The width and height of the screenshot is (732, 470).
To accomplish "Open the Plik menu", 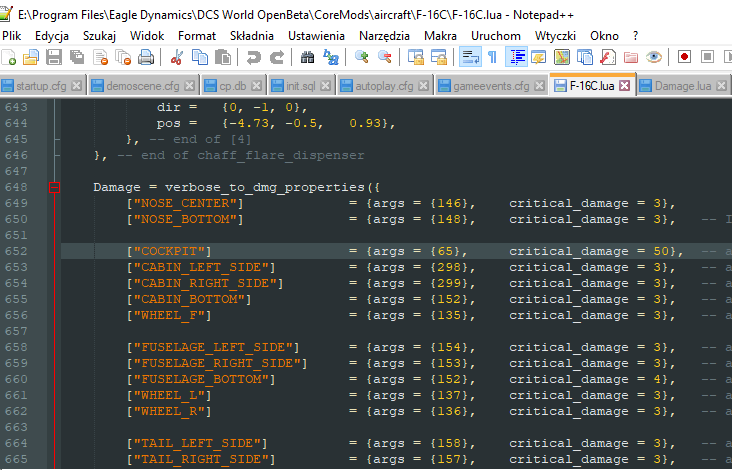I will 12,36.
